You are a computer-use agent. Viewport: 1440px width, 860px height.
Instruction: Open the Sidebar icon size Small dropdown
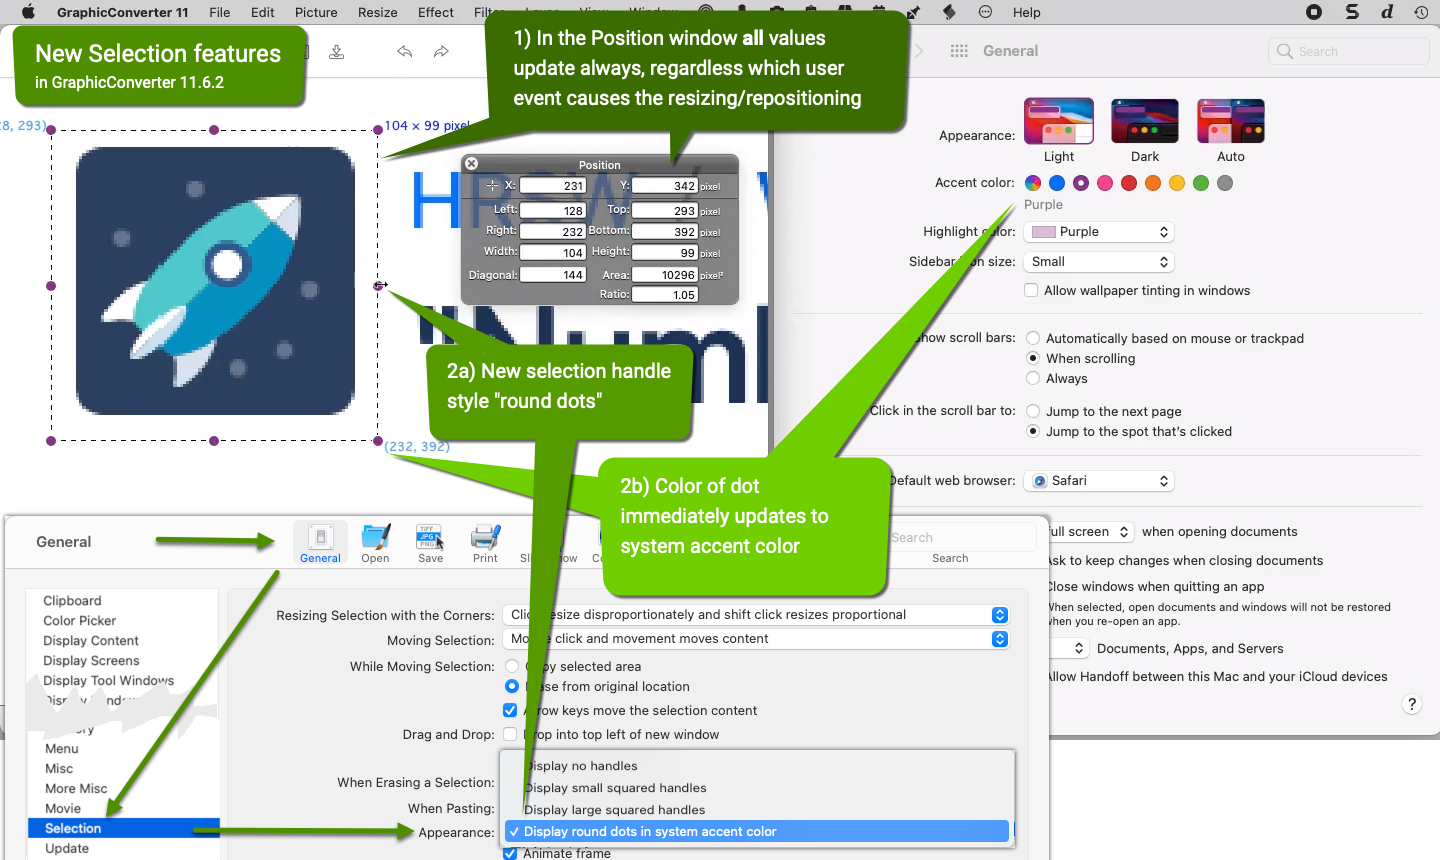1098,261
